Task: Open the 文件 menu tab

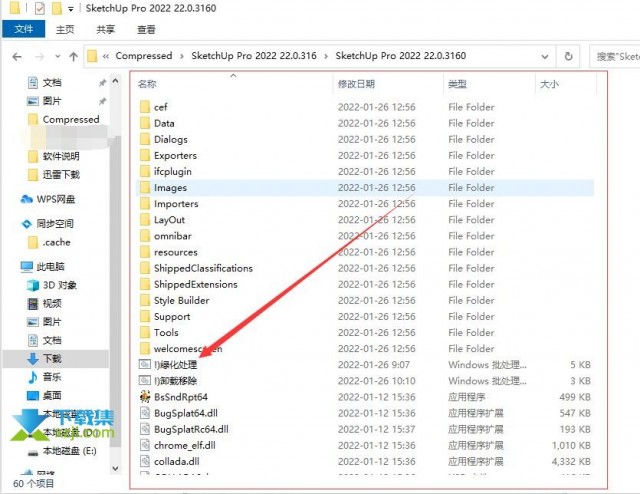Action: [23, 29]
